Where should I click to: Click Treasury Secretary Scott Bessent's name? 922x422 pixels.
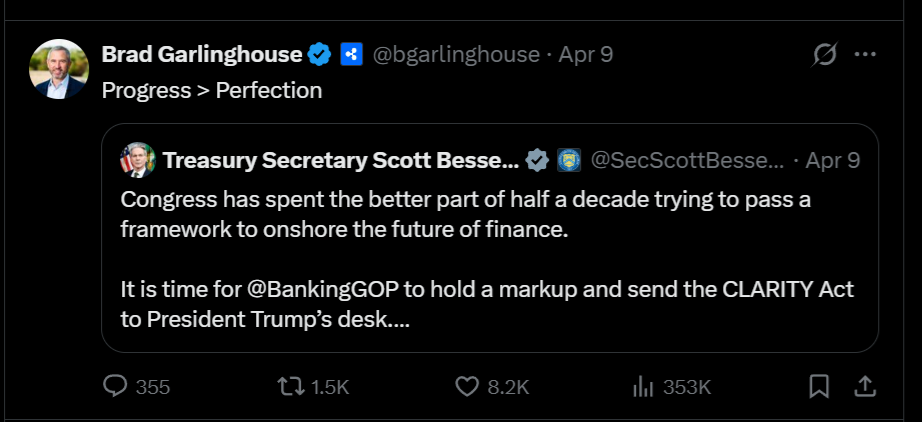pyautogui.click(x=340, y=160)
